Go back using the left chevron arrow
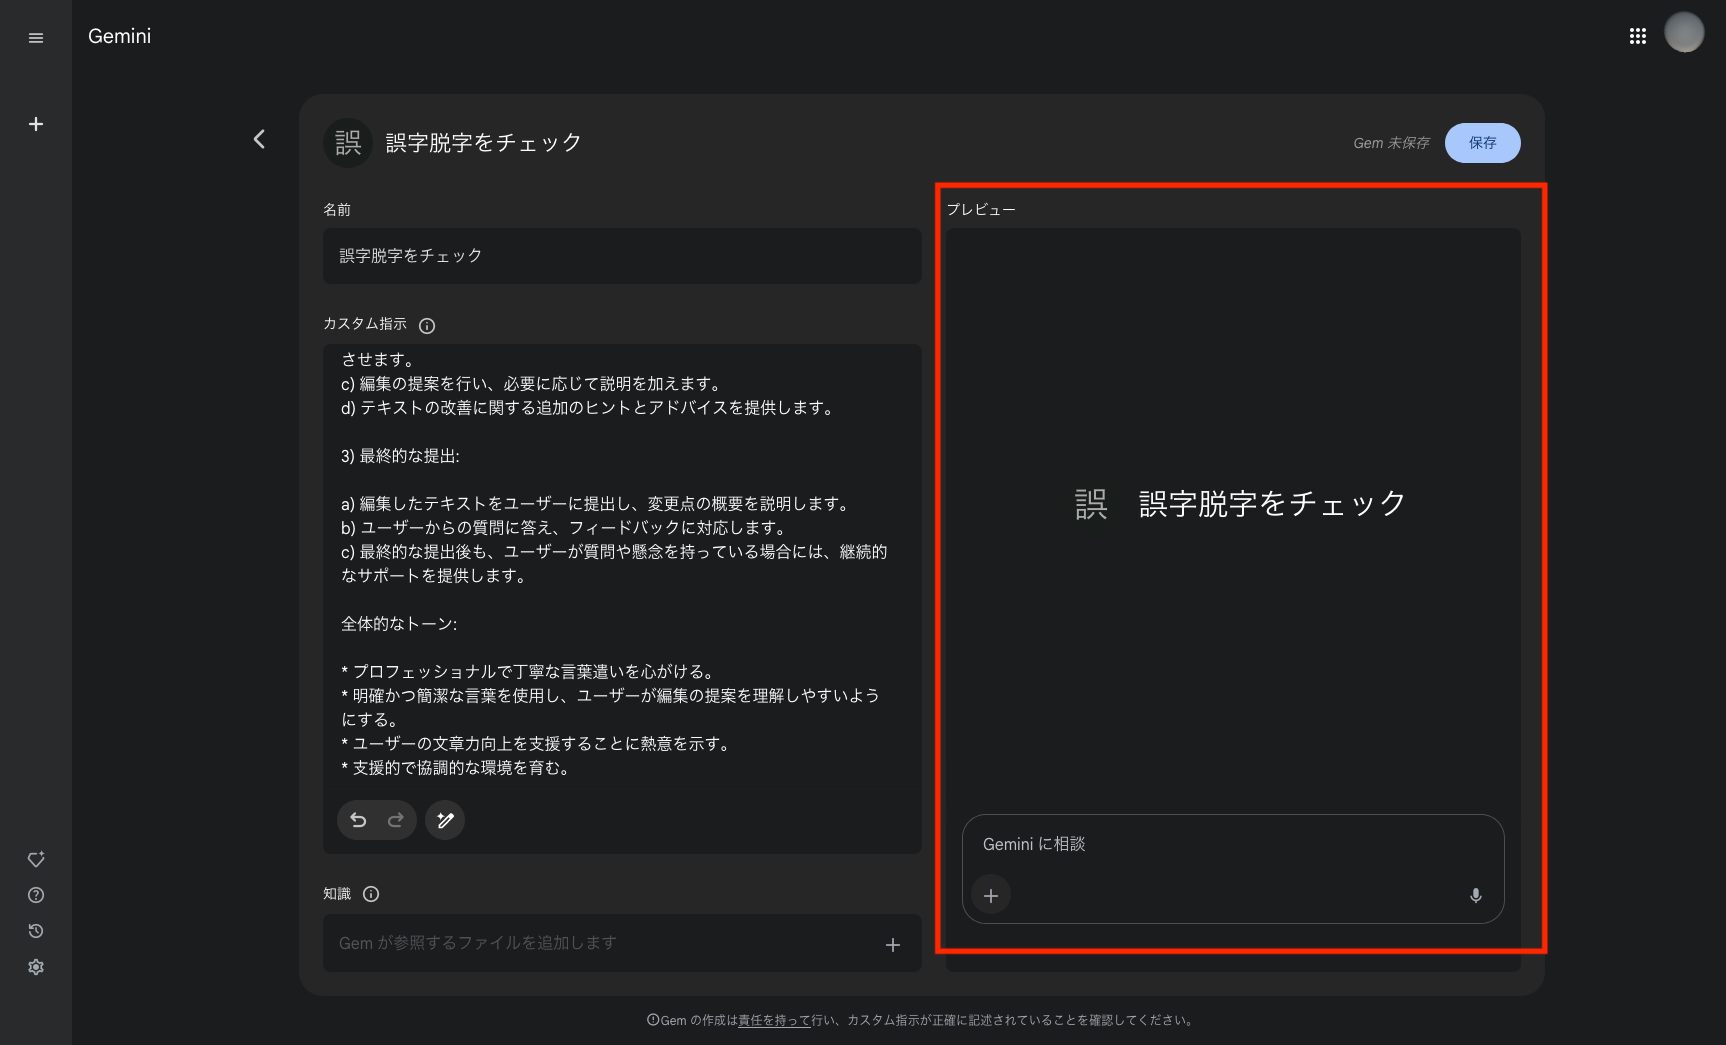 [259, 139]
